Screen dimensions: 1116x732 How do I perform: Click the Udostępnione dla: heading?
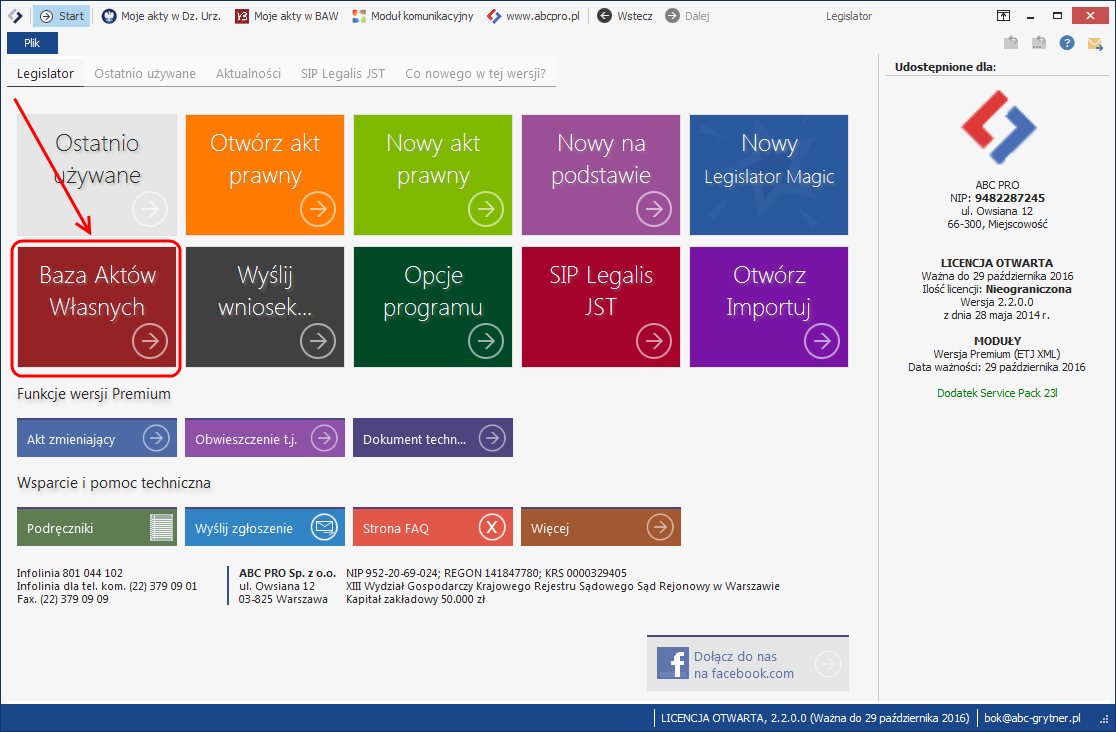(945, 67)
